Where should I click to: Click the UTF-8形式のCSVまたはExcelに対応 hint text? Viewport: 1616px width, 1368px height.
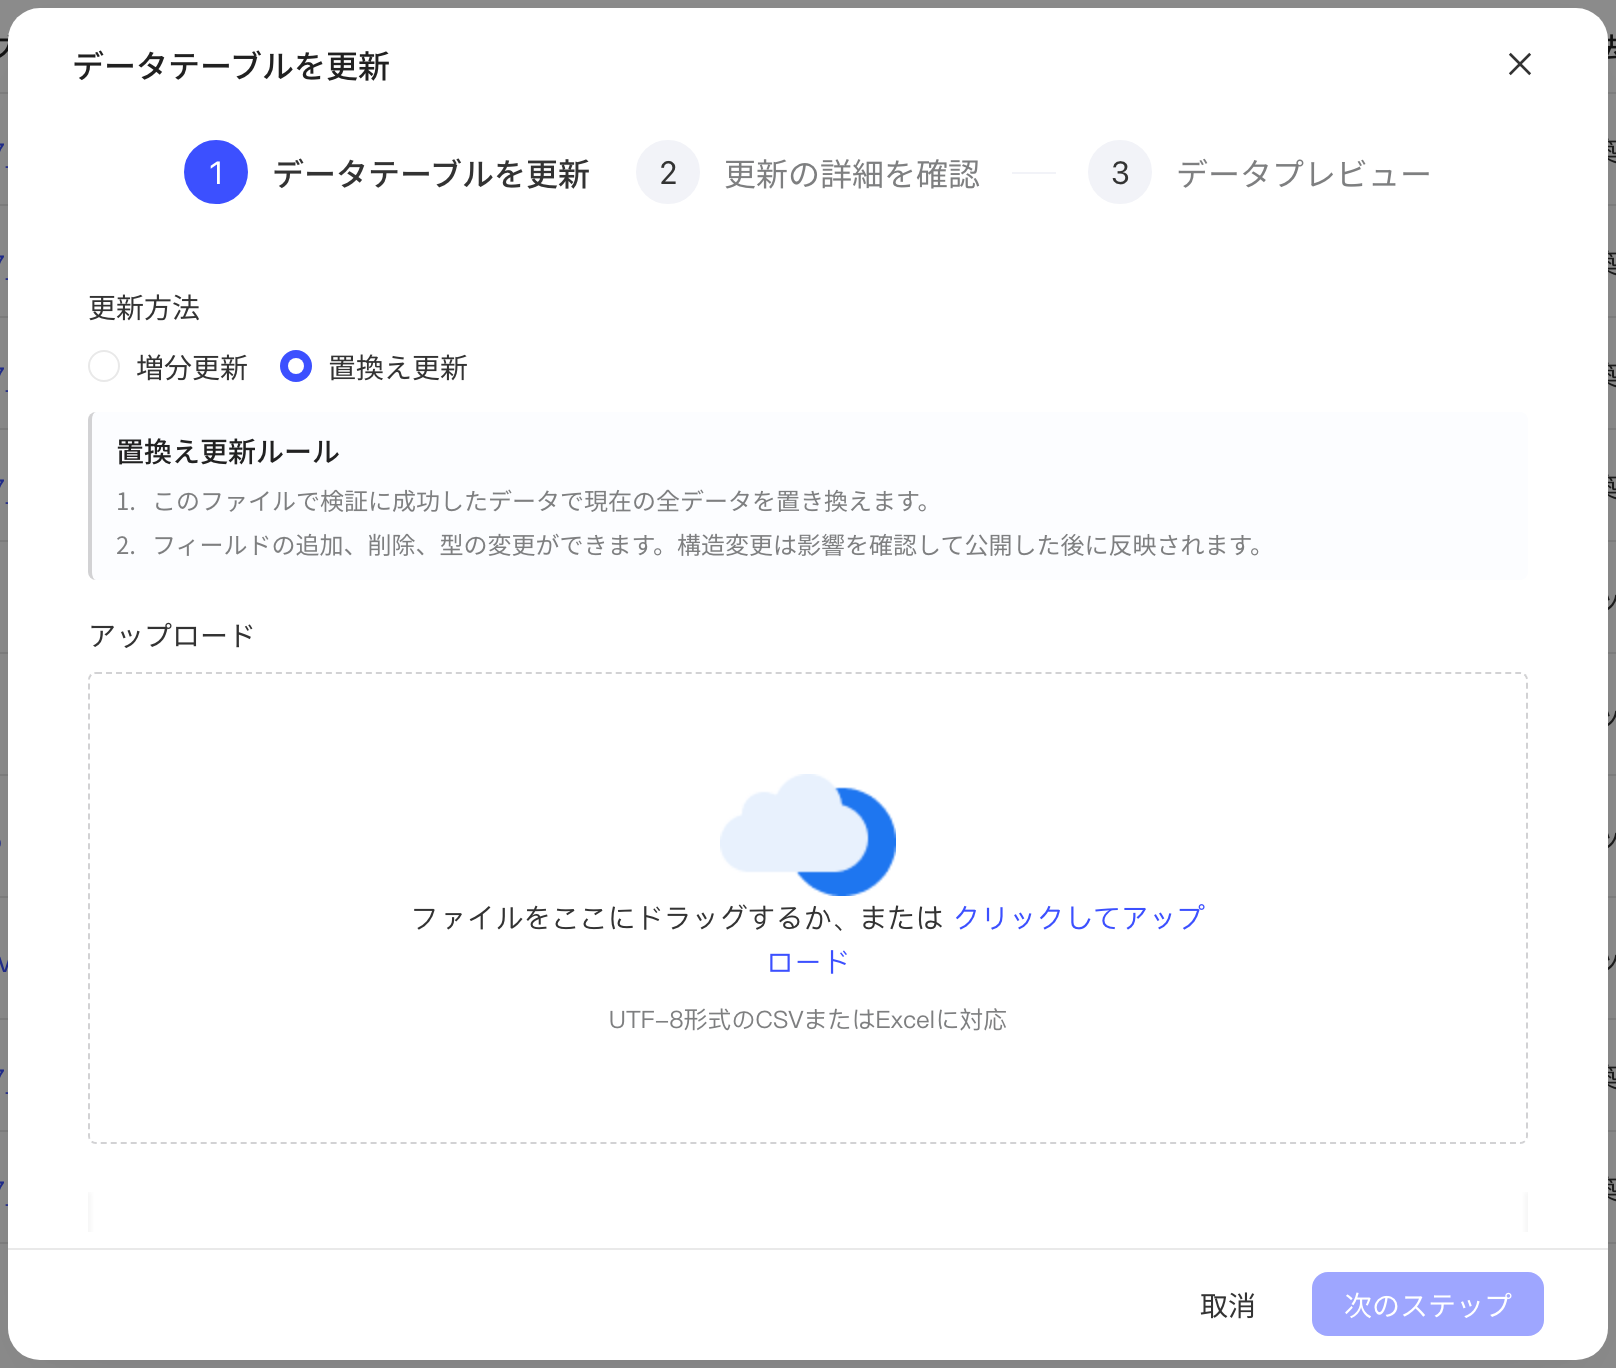(x=808, y=1020)
